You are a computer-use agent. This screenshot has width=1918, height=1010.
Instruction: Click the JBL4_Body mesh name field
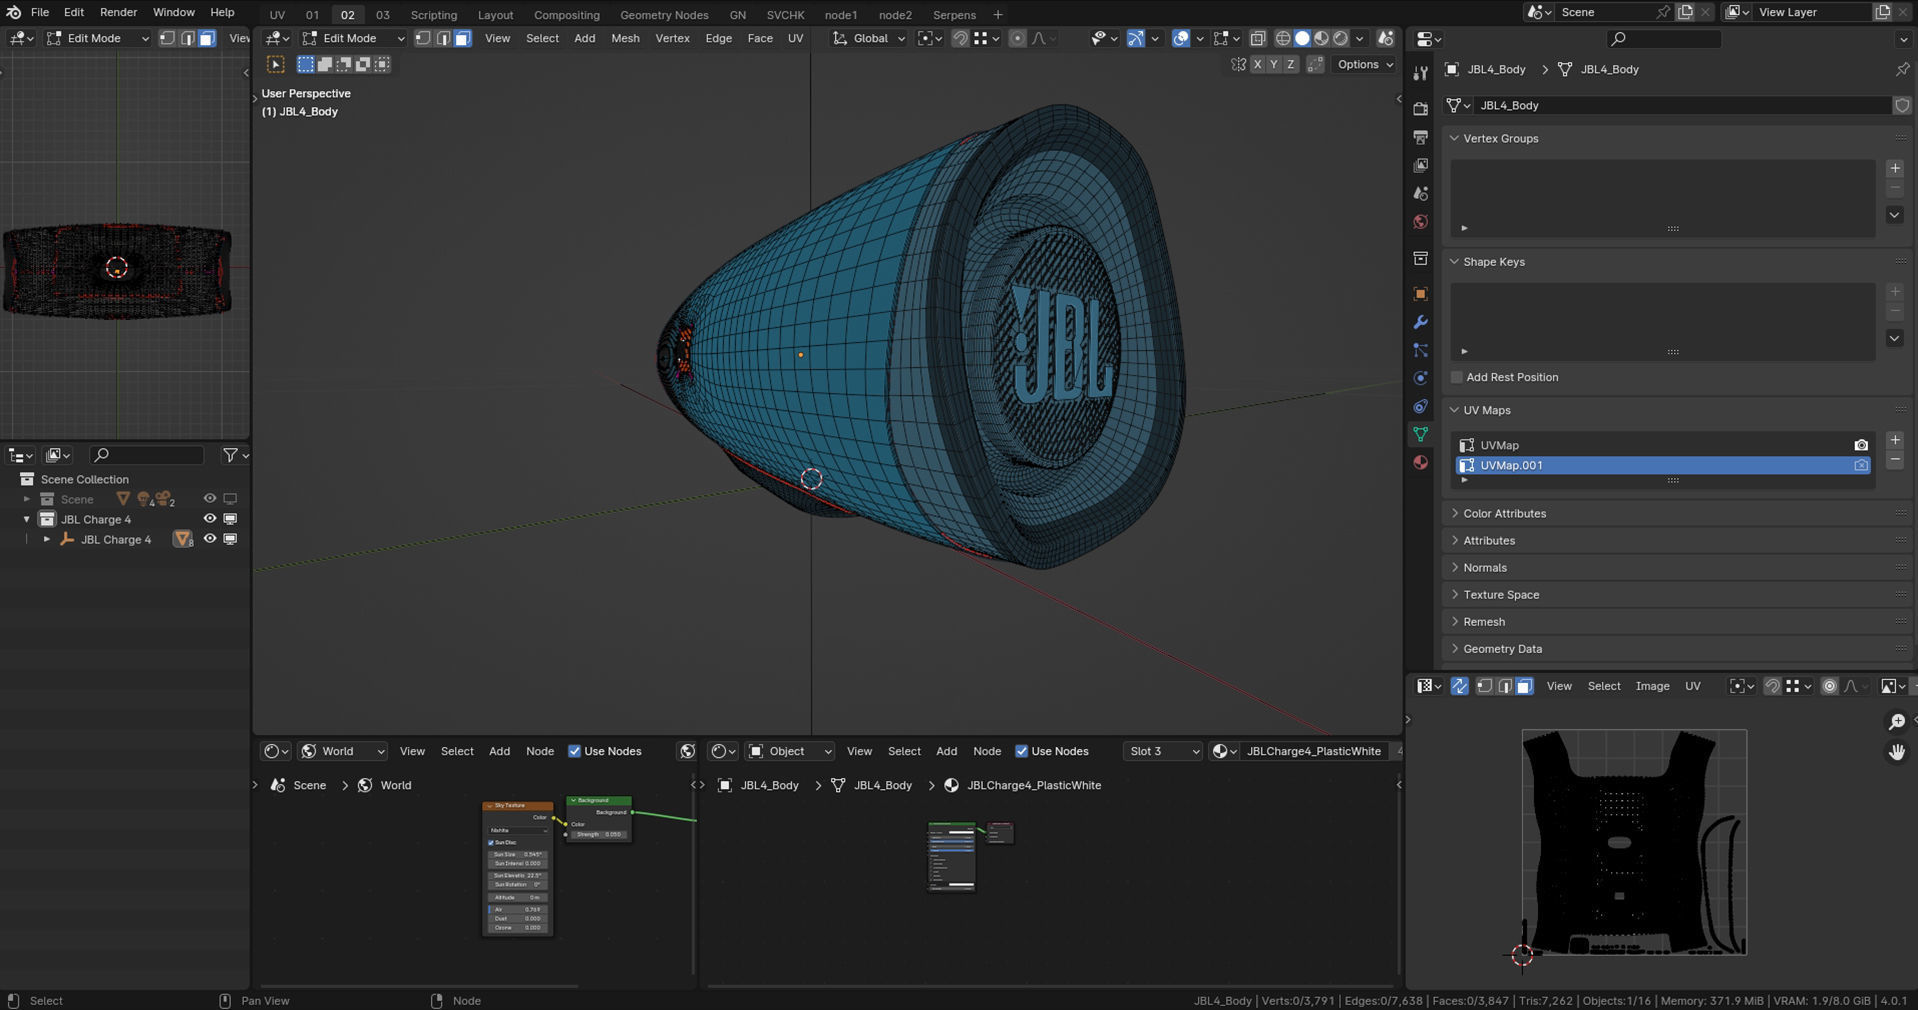[1683, 105]
